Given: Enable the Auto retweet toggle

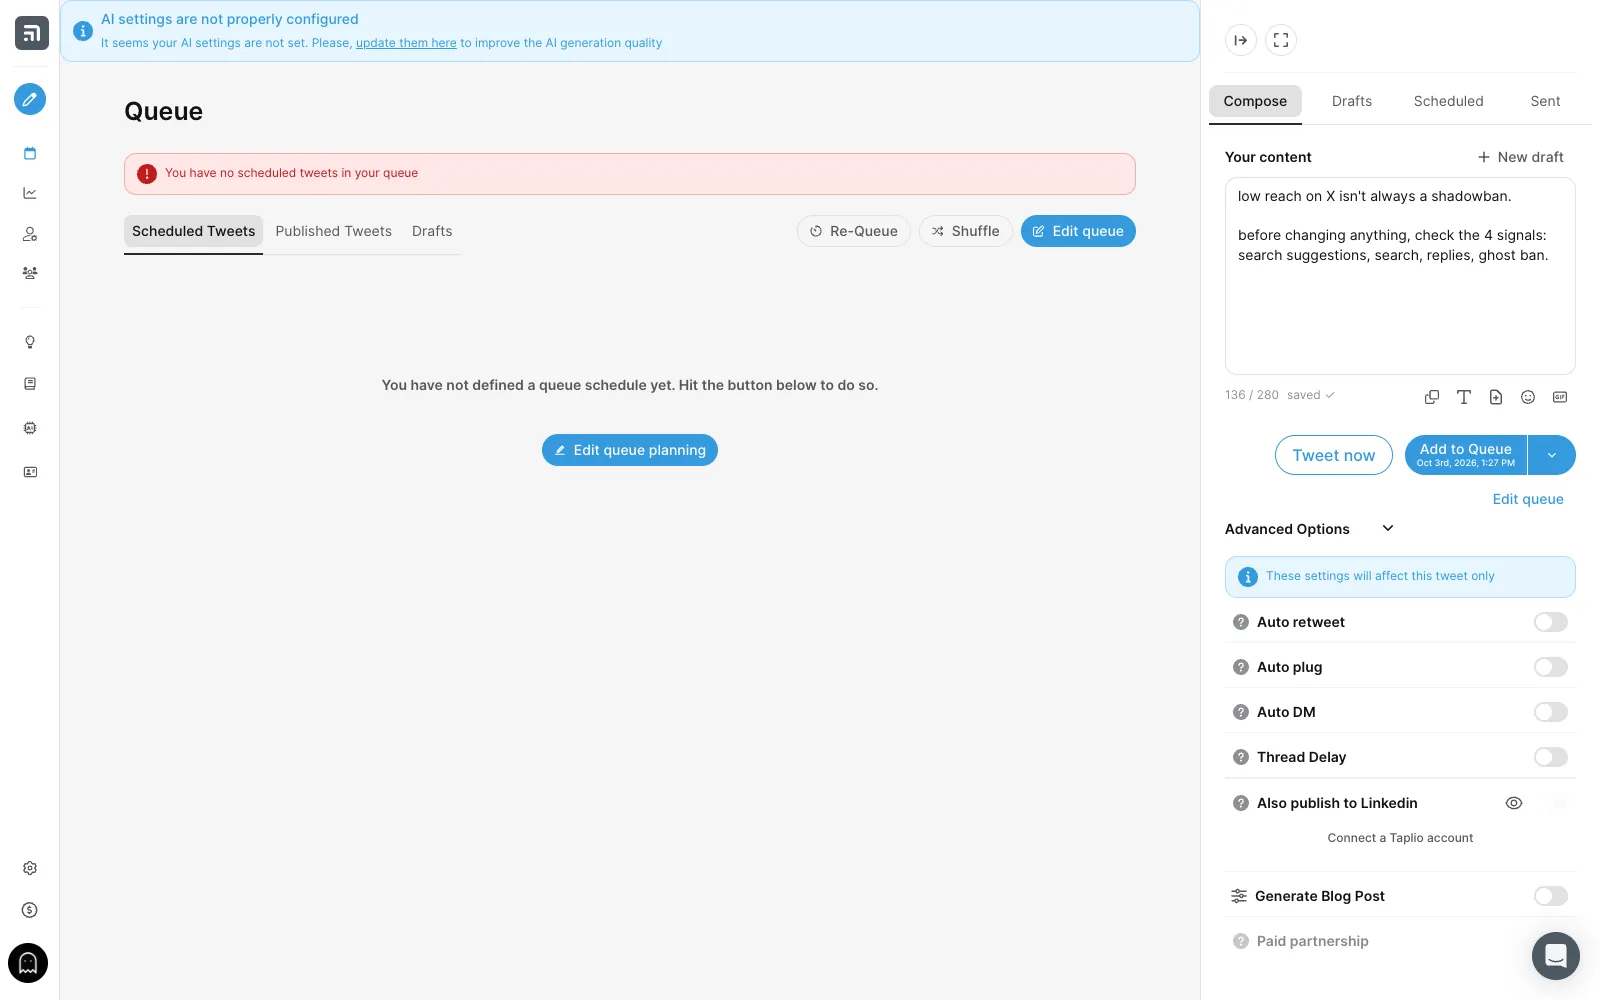Looking at the screenshot, I should pos(1551,622).
